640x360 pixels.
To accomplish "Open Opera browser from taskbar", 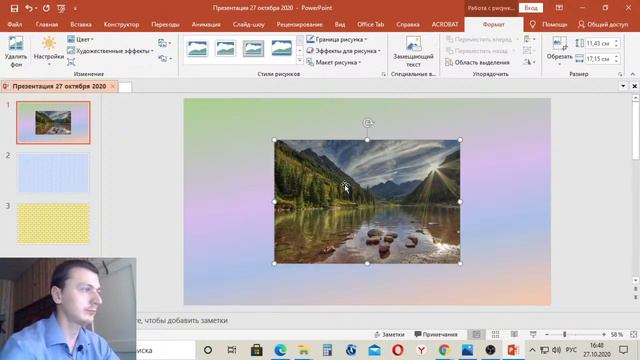I will [x=398, y=350].
